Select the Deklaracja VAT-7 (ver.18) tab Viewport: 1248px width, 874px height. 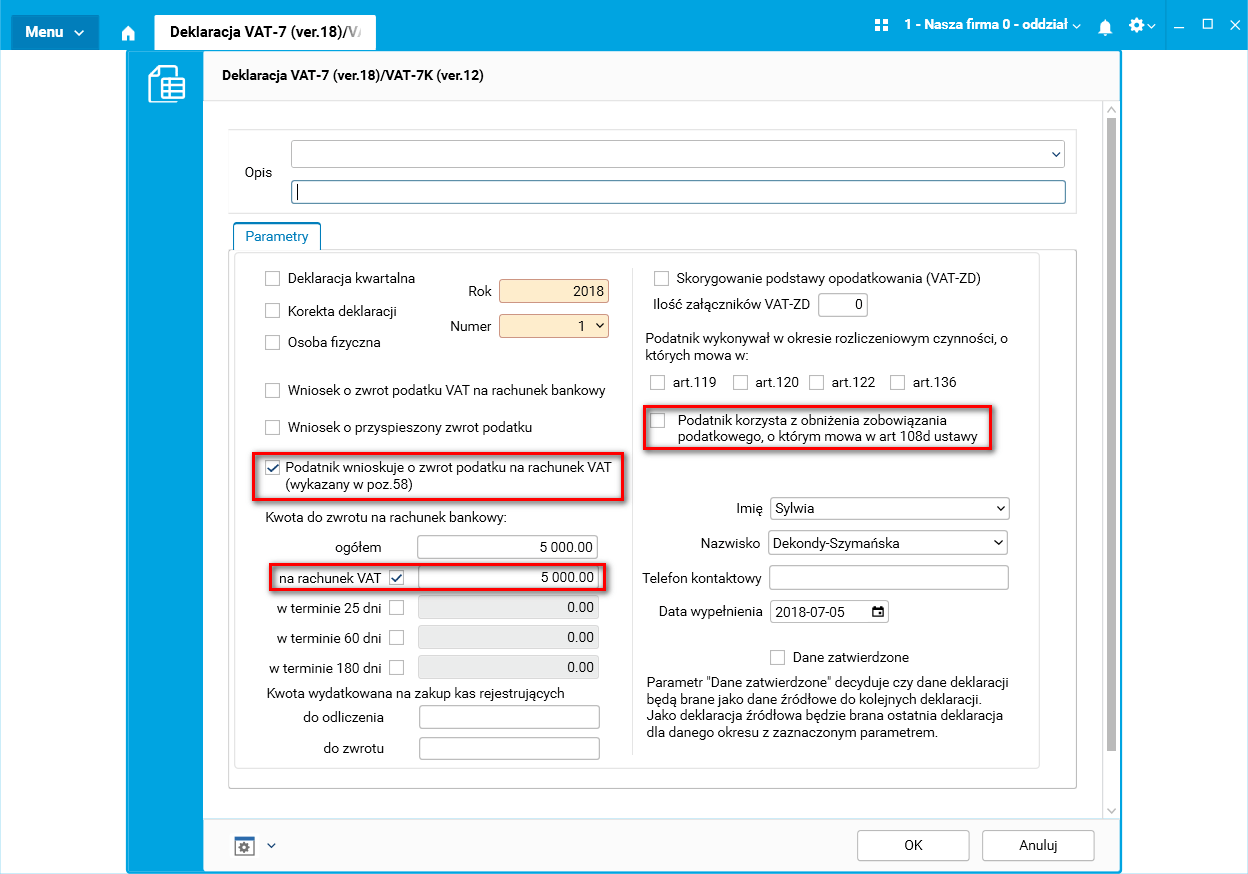264,32
